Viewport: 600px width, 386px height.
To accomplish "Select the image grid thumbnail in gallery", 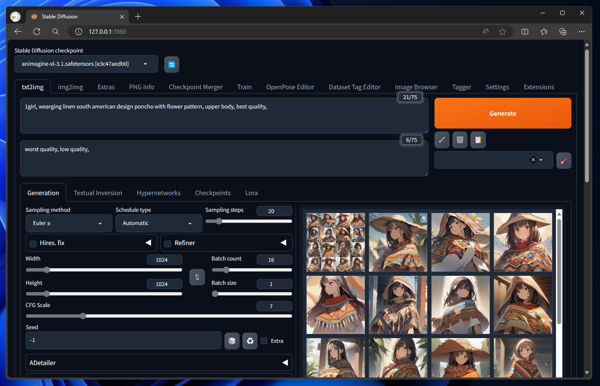I will [x=336, y=243].
